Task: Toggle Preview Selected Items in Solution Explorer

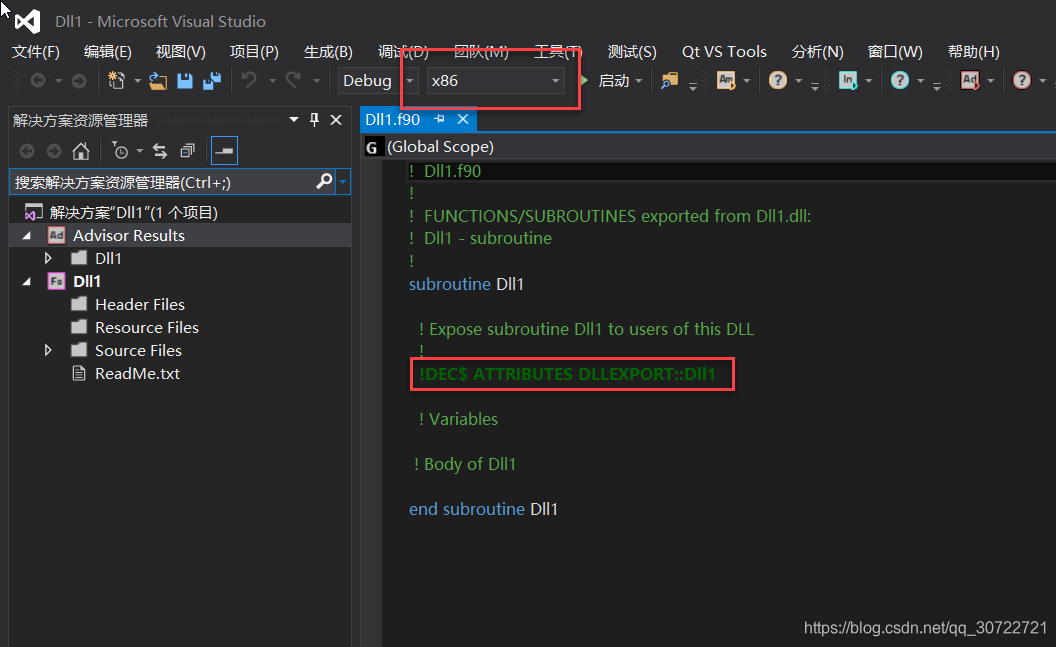Action: click(x=223, y=150)
